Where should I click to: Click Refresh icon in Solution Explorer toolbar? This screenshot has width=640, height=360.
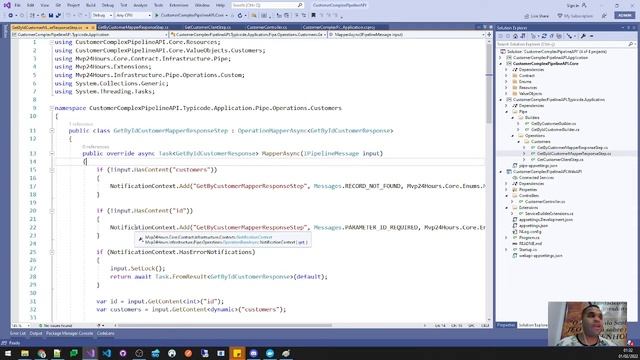544,36
